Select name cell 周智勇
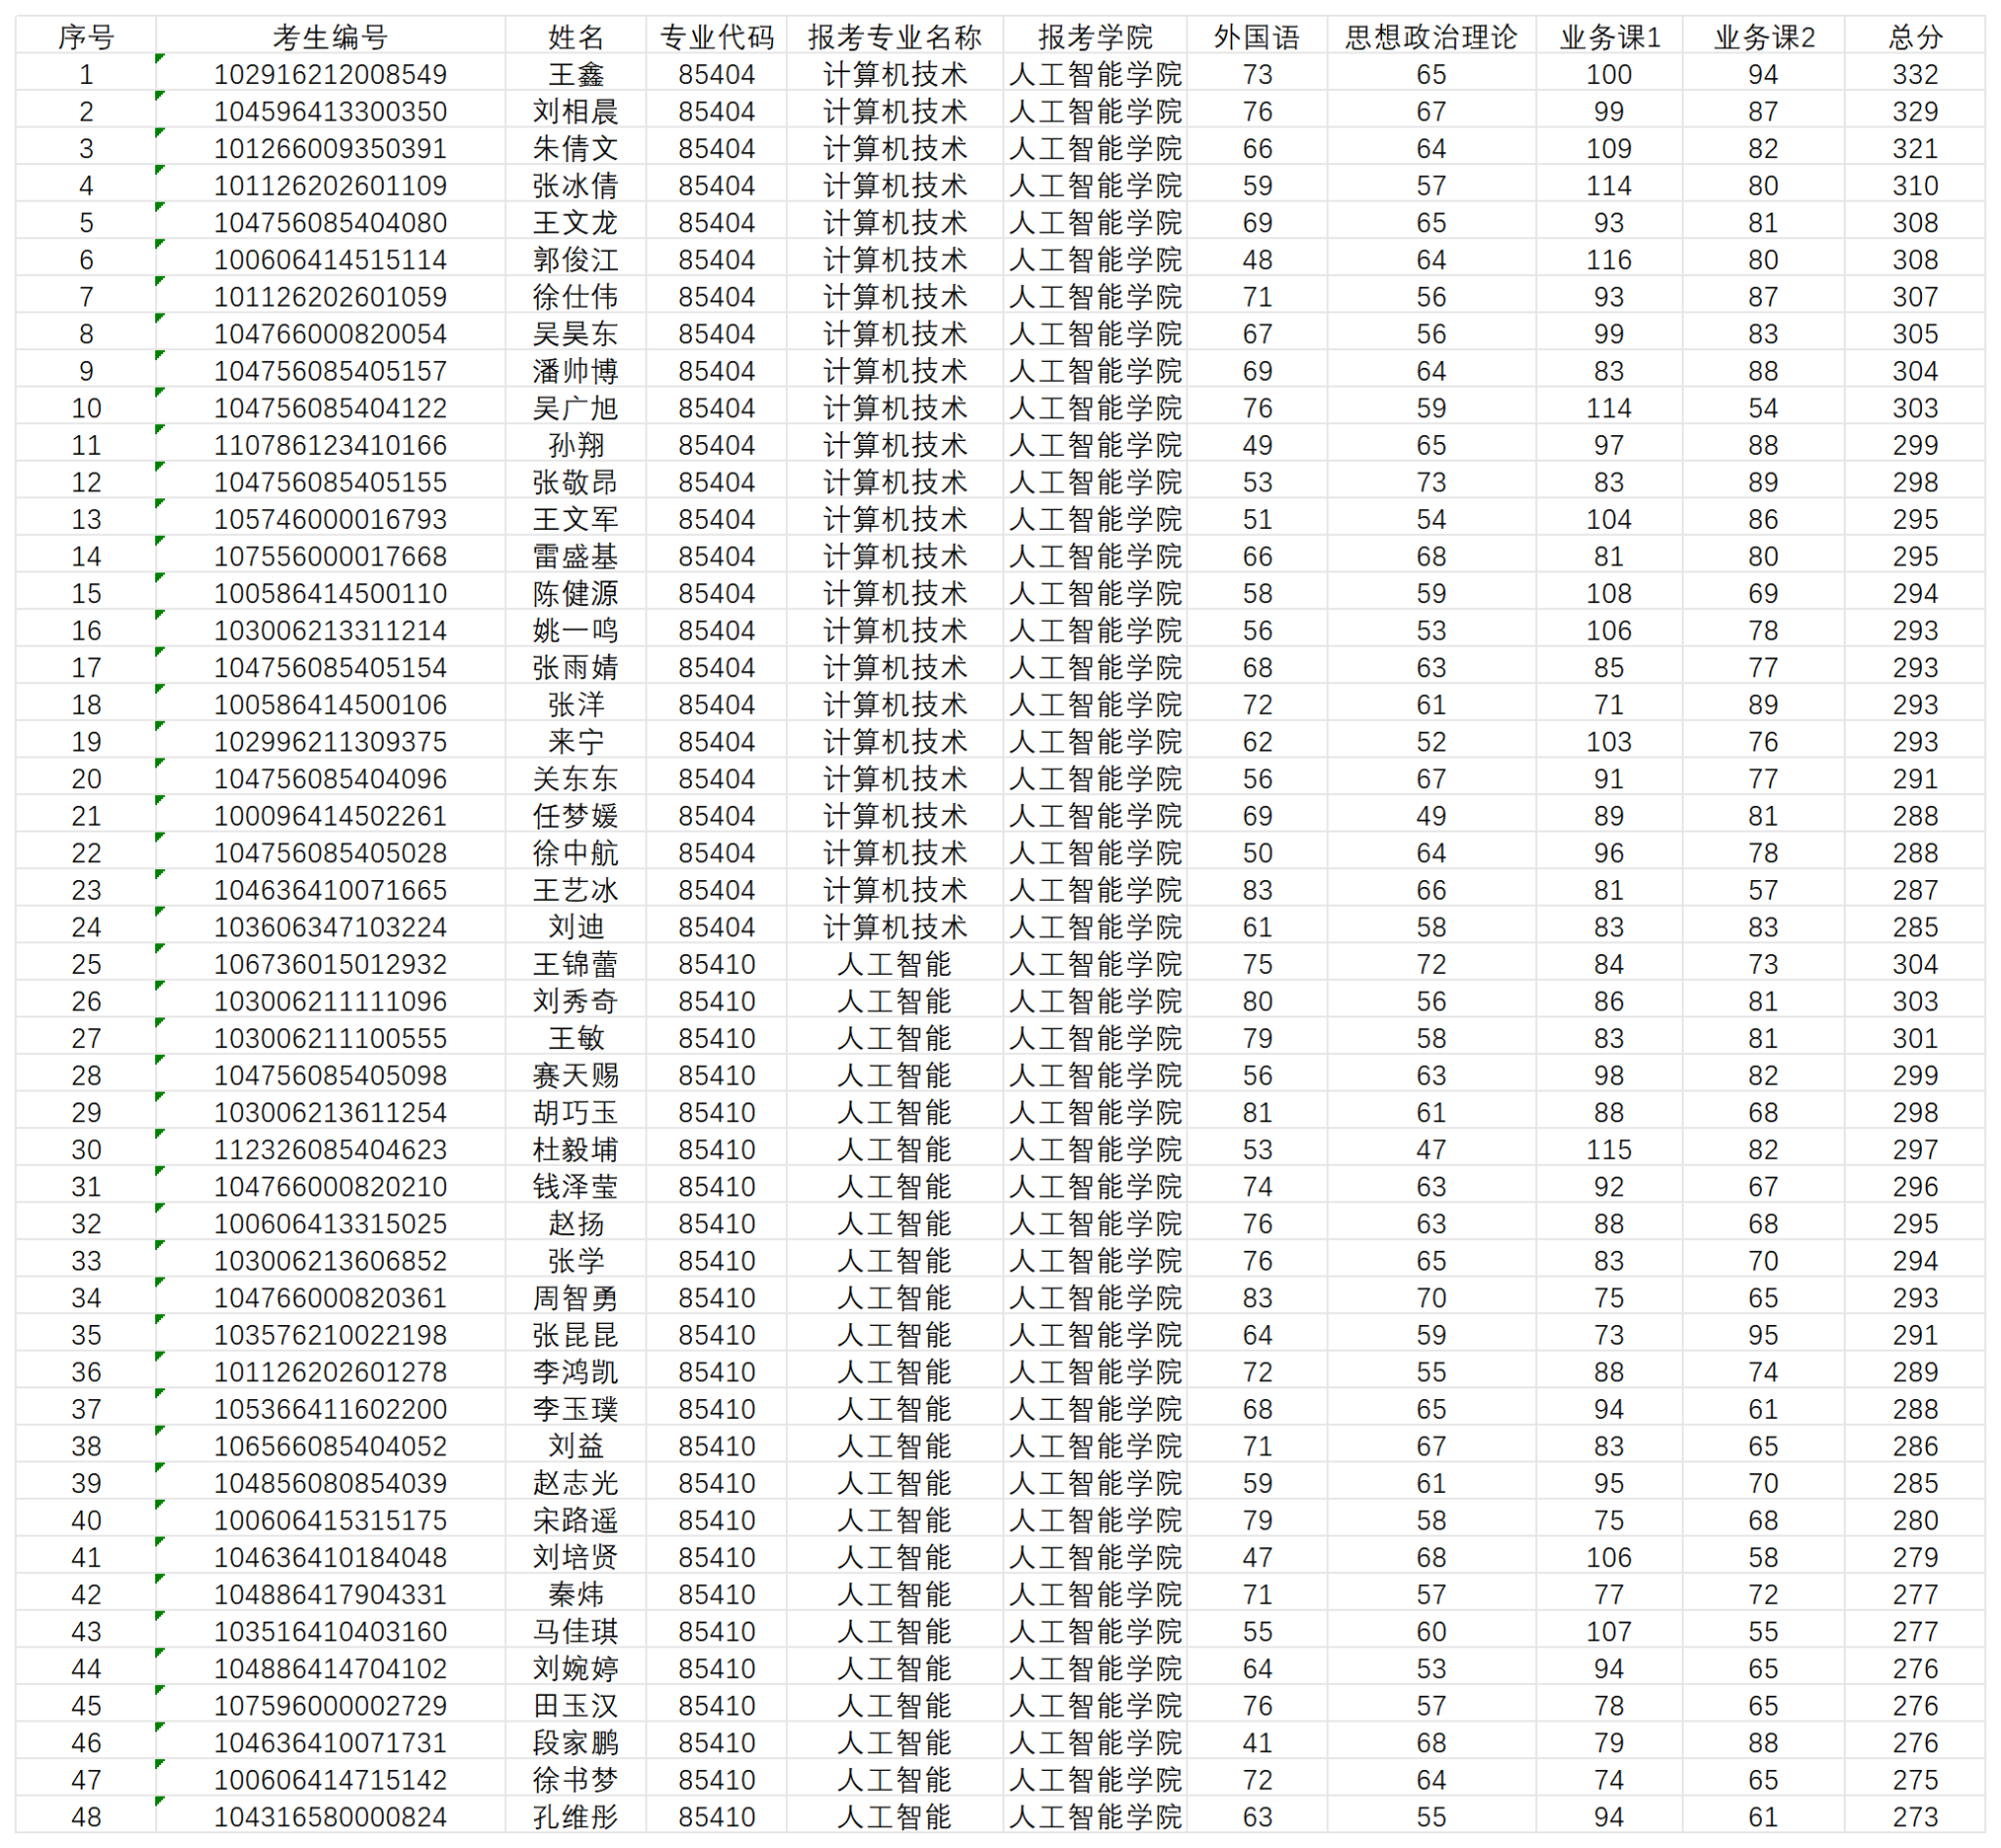The width and height of the screenshot is (2001, 1848). tap(576, 1298)
